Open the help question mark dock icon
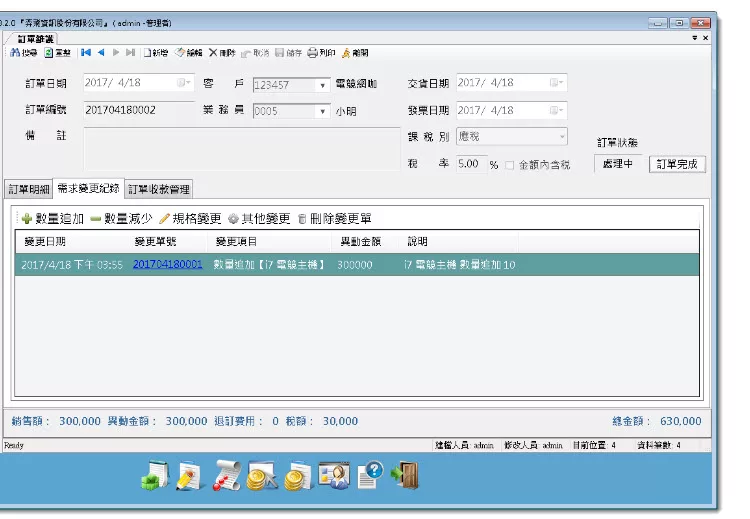The height and width of the screenshot is (519, 750). [369, 476]
